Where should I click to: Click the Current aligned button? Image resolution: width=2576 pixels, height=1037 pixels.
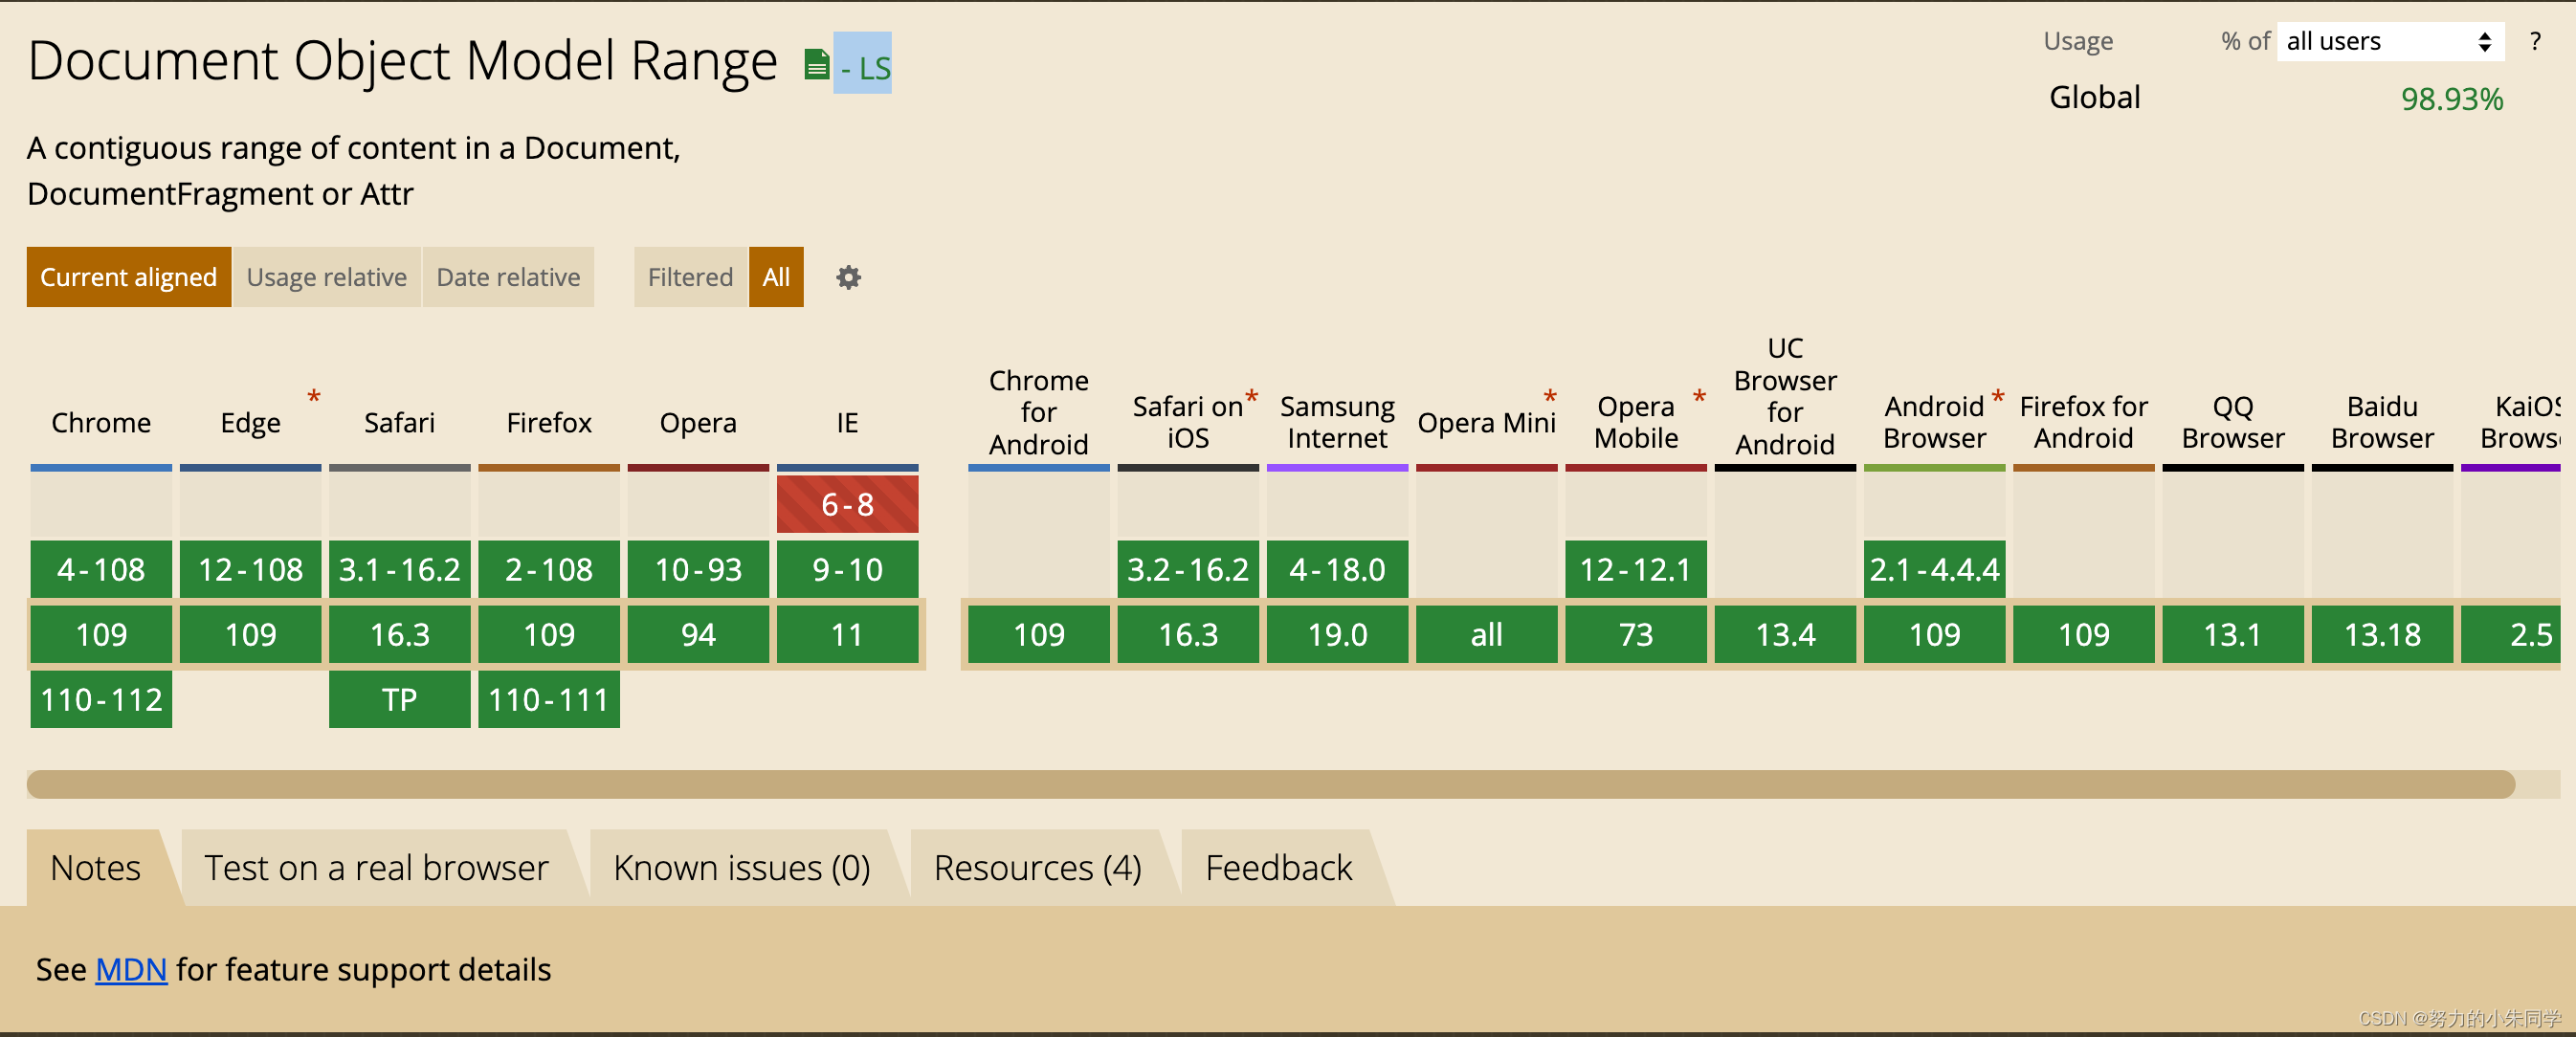pos(128,277)
